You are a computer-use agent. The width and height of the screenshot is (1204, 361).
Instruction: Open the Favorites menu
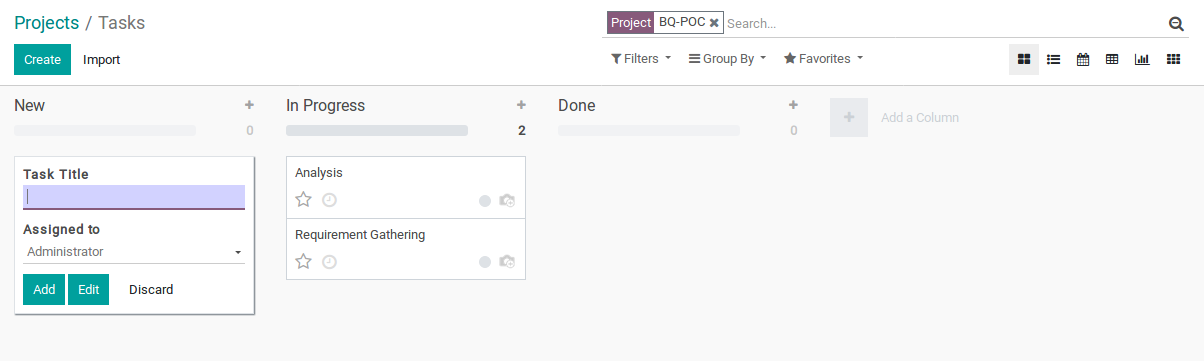pyautogui.click(x=823, y=59)
